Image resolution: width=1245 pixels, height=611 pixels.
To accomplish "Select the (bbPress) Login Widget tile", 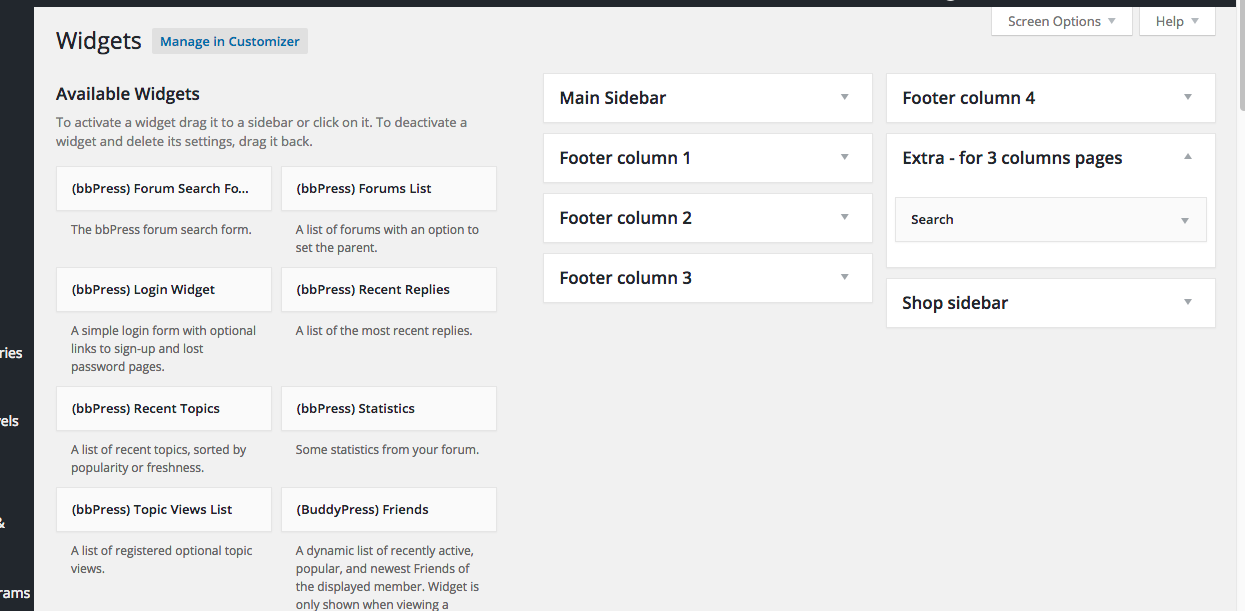I will [x=164, y=290].
